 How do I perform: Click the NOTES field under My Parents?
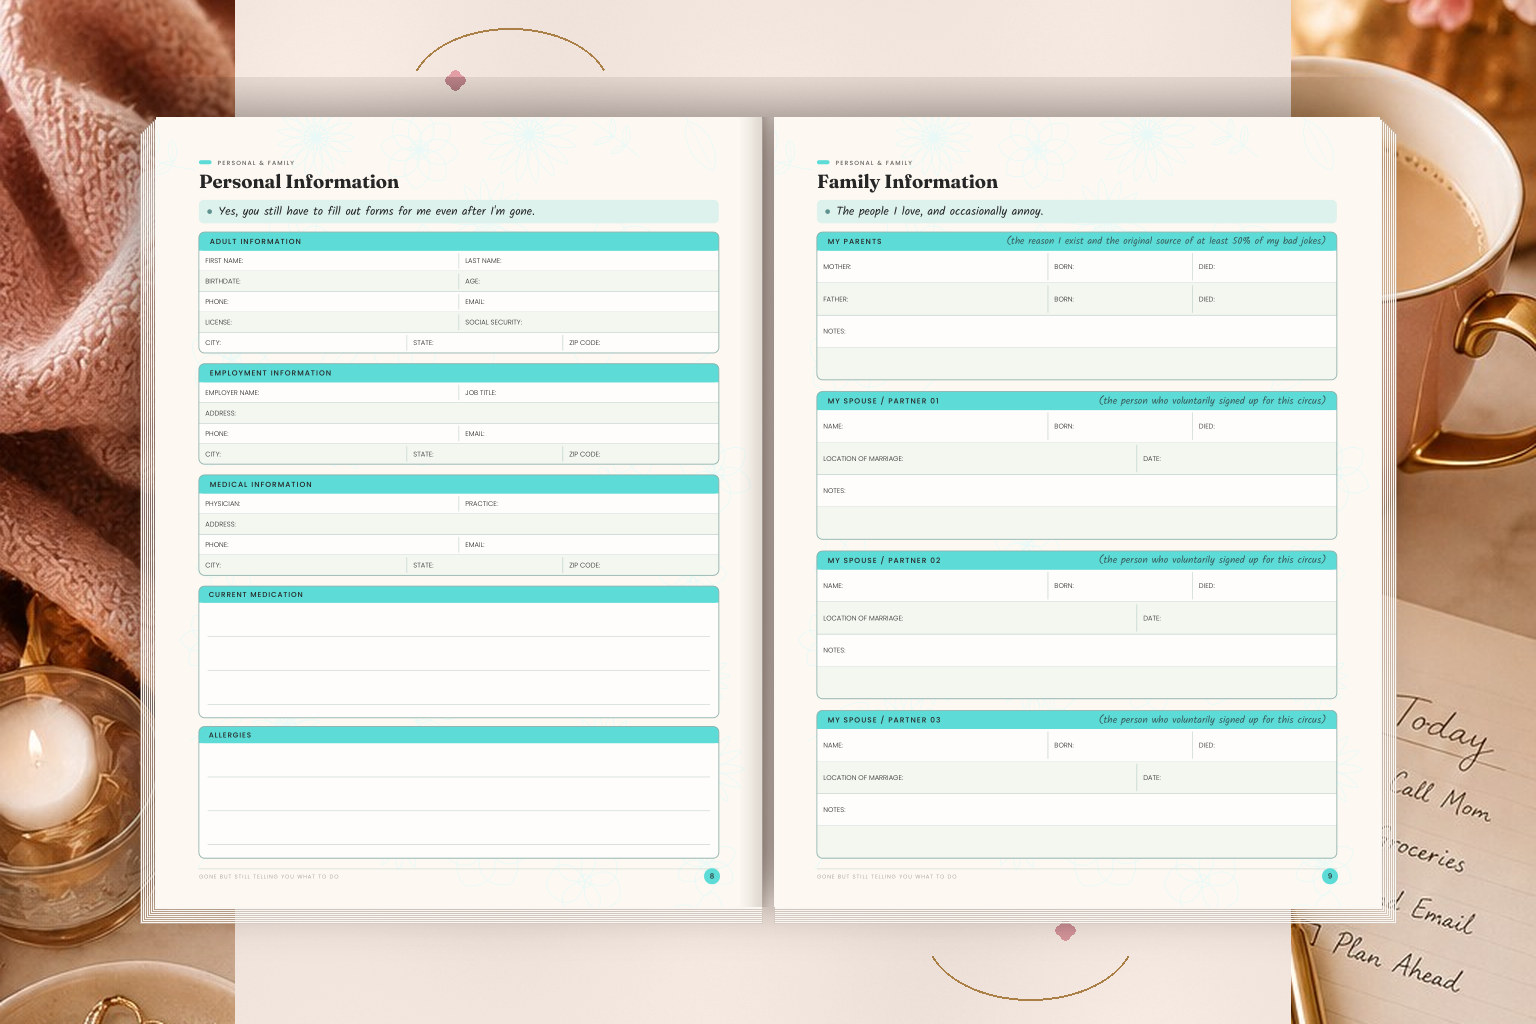(x=1077, y=331)
